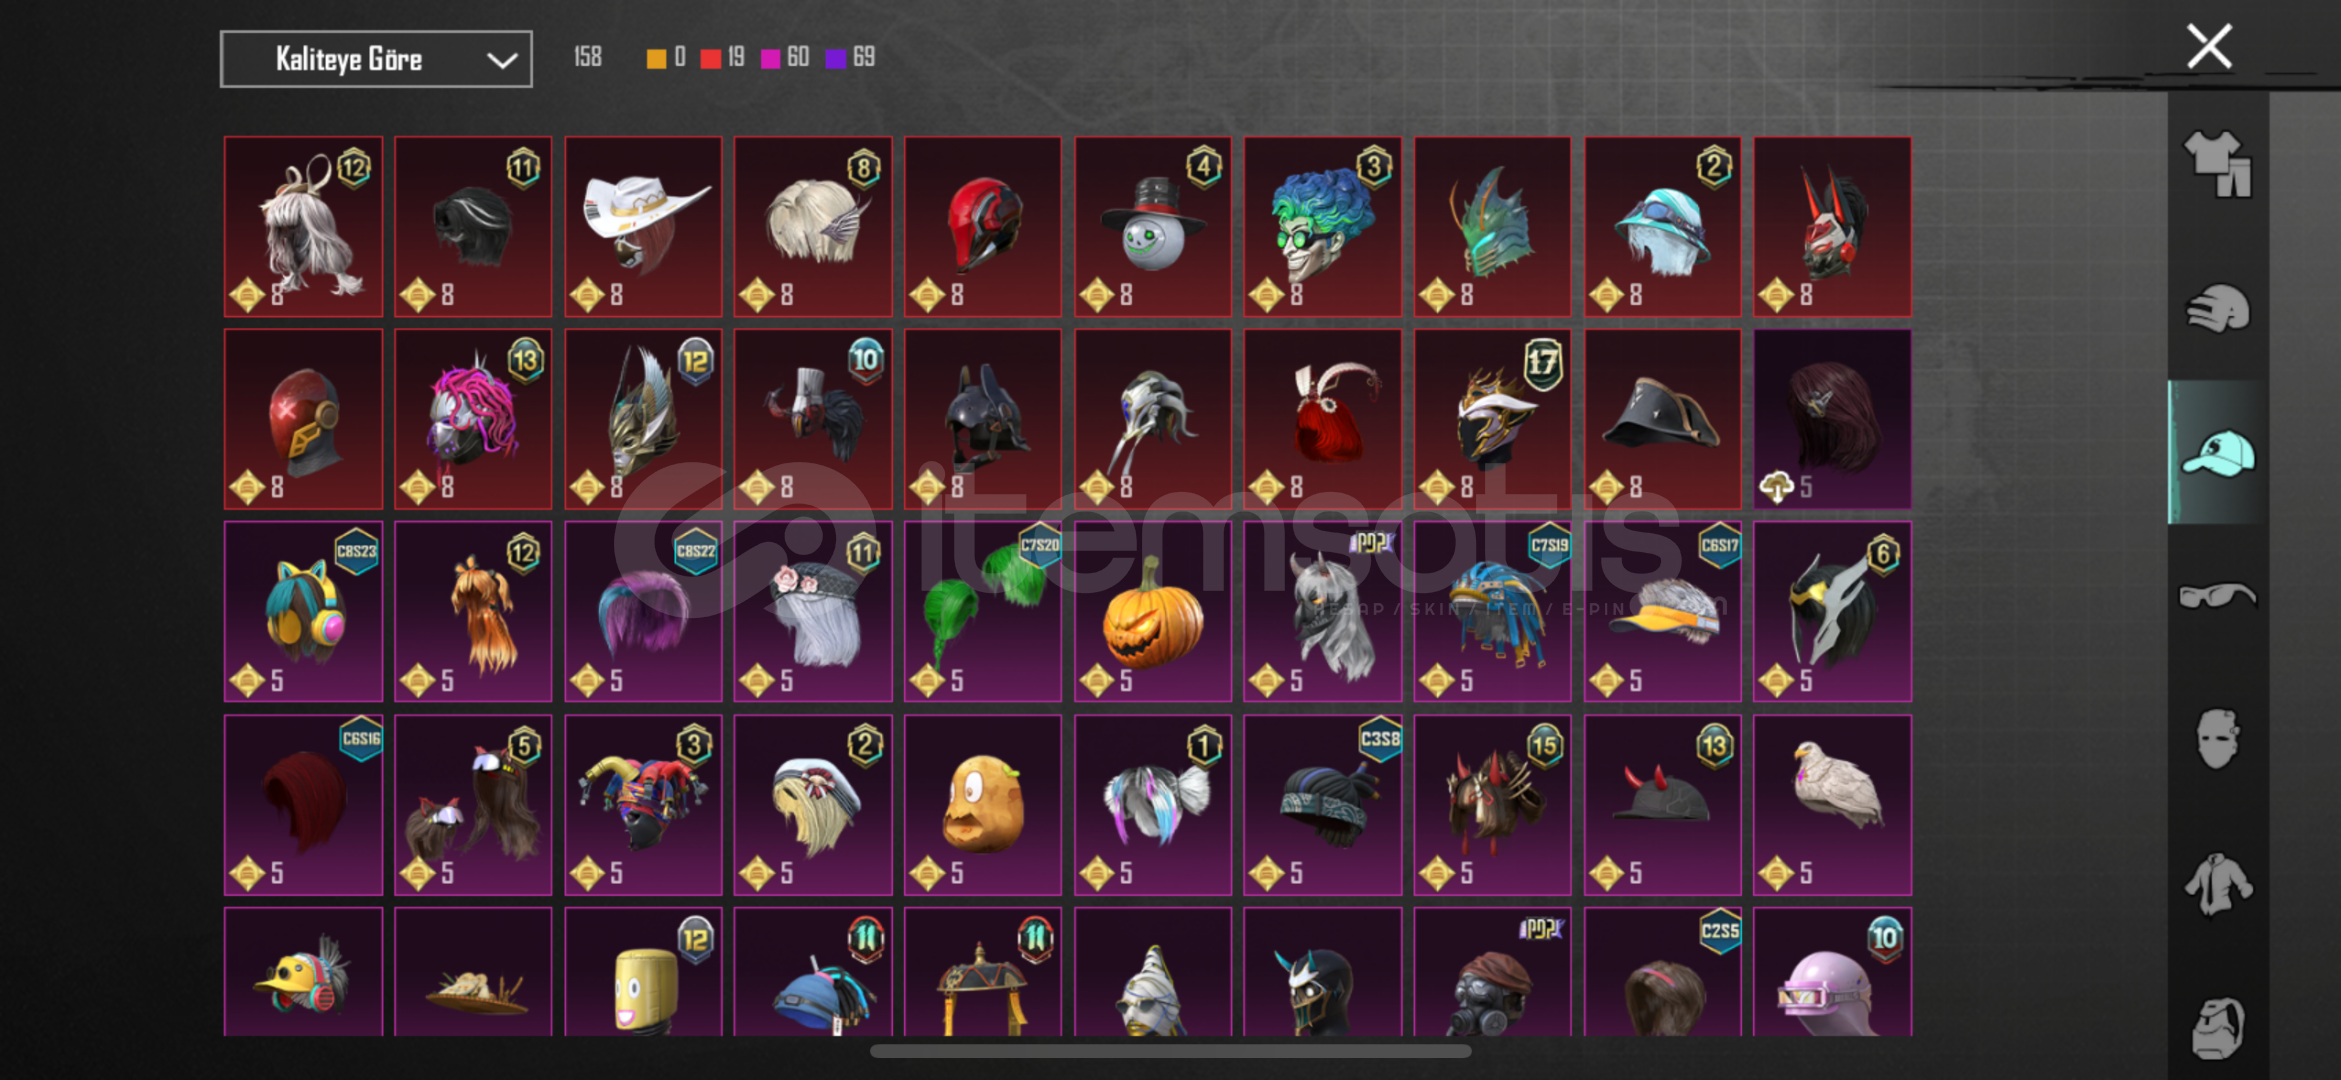Image resolution: width=2341 pixels, height=1080 pixels.
Task: Close the inventory with the X
Action: [x=2209, y=47]
